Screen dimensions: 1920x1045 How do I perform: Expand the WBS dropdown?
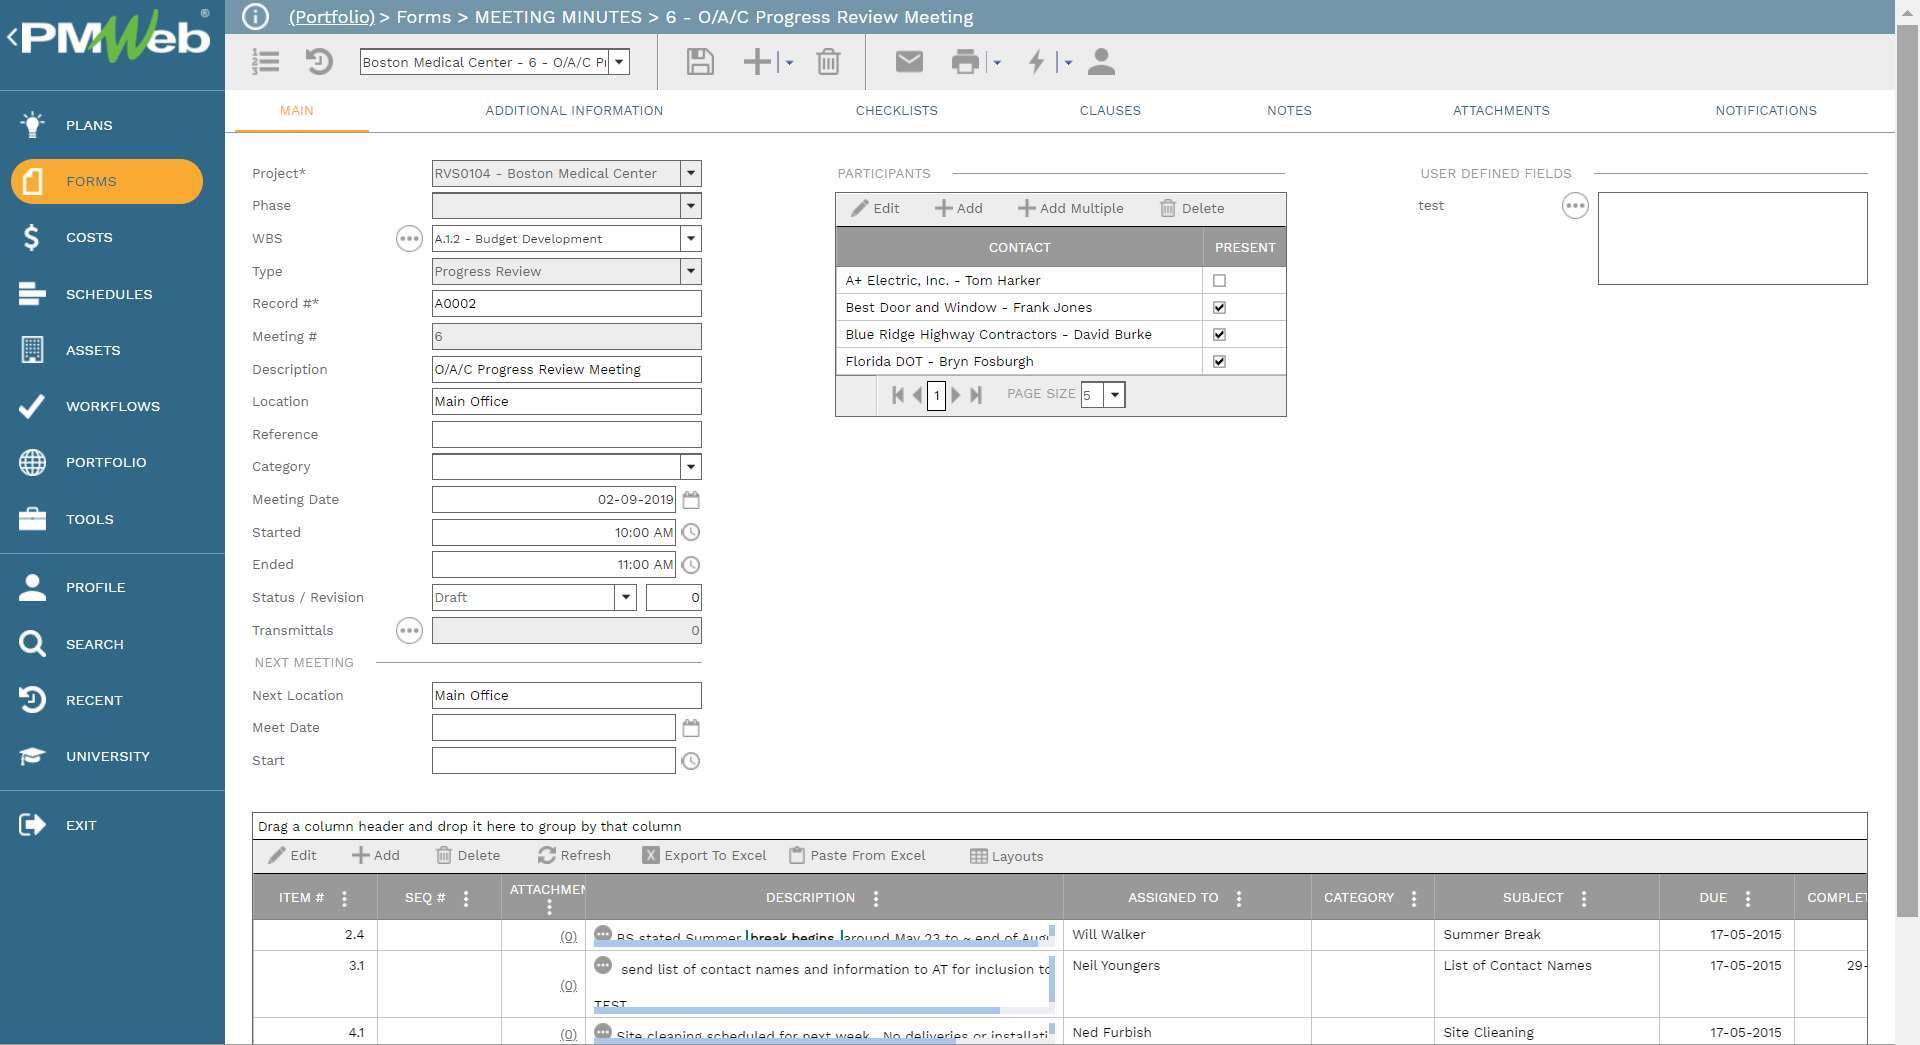[x=690, y=239]
